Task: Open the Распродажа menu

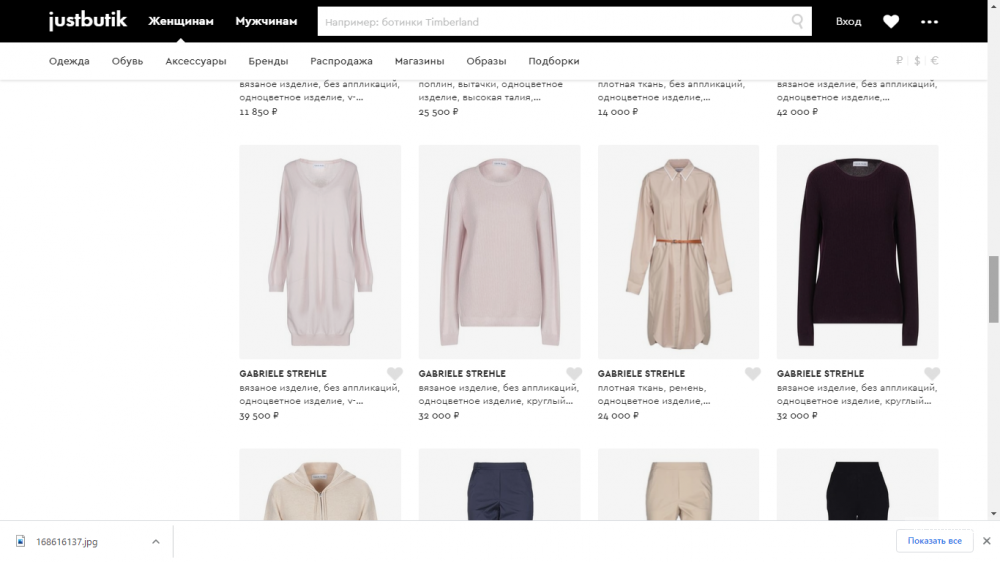Action: pos(341,61)
